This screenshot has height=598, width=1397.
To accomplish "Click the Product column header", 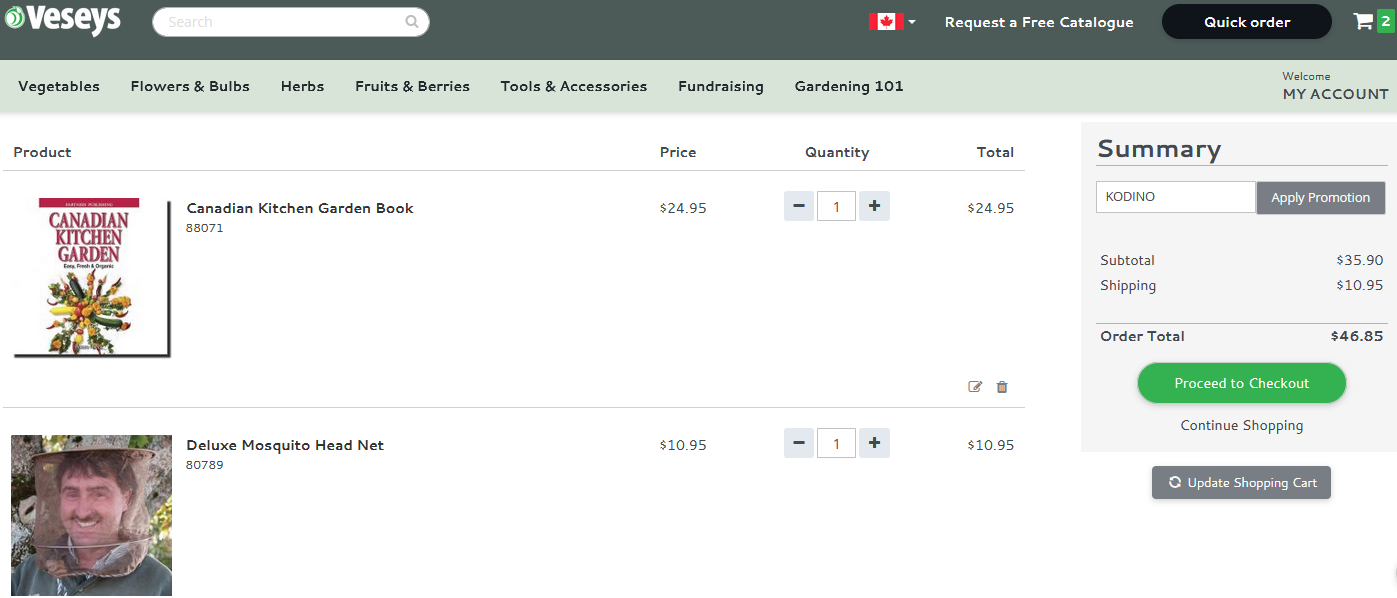I will point(42,152).
